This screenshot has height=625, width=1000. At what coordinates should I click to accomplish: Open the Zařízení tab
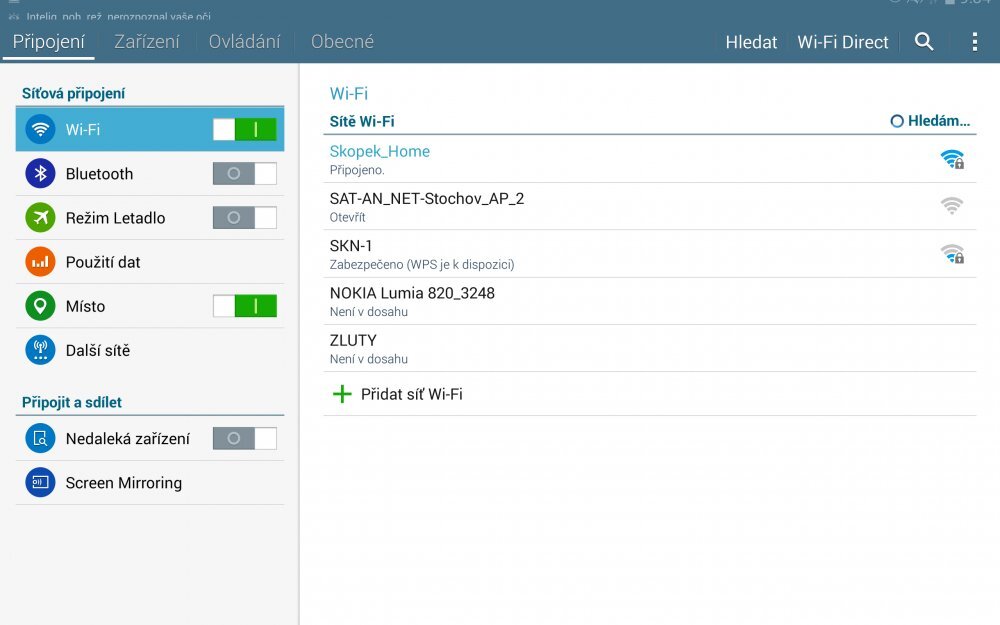pos(147,41)
